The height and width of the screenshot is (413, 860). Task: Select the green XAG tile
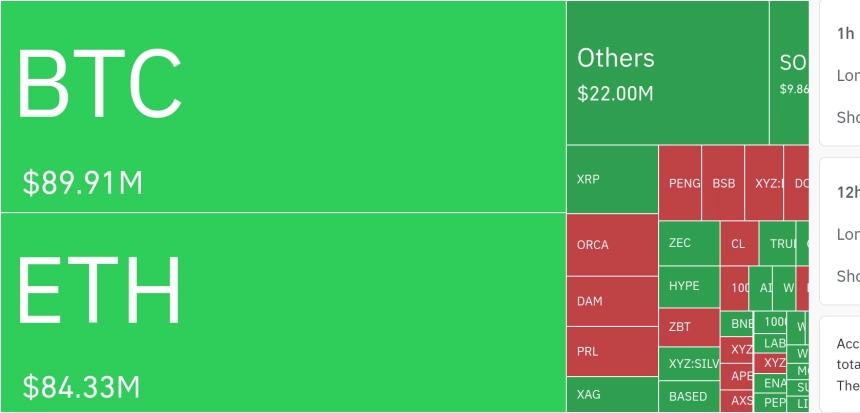(x=612, y=394)
